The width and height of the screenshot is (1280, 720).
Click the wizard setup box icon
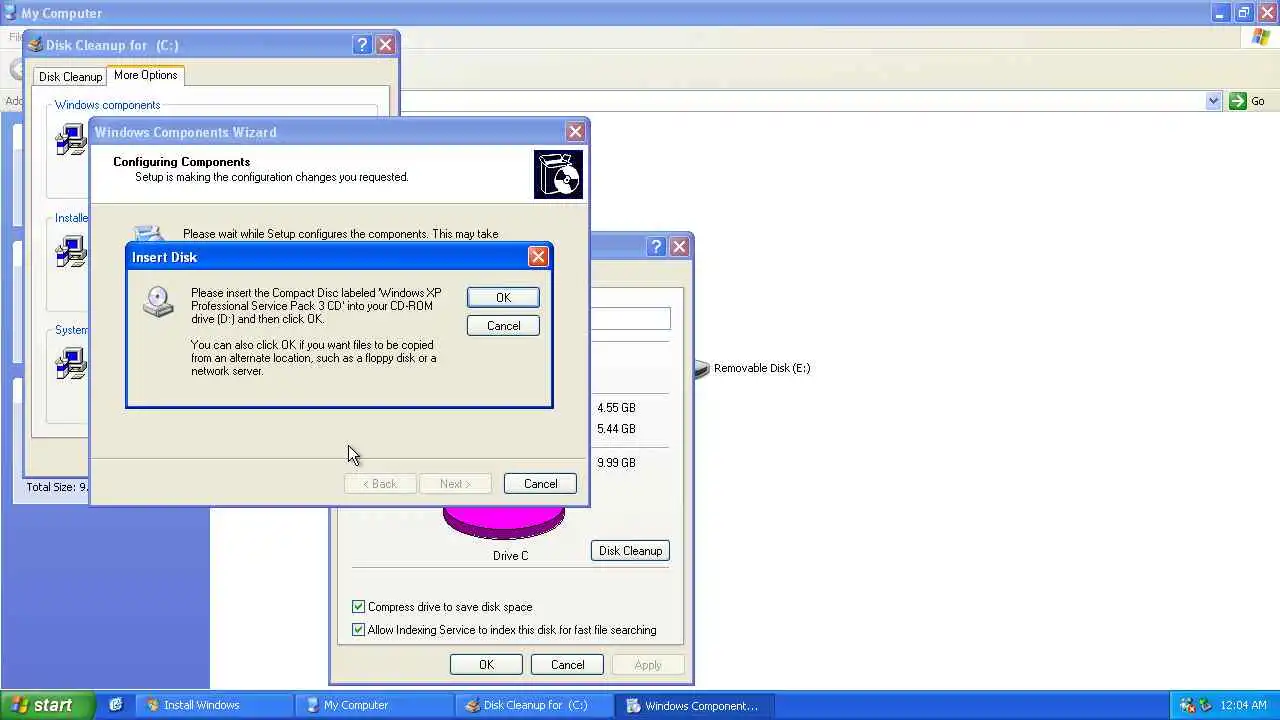pyautogui.click(x=558, y=174)
